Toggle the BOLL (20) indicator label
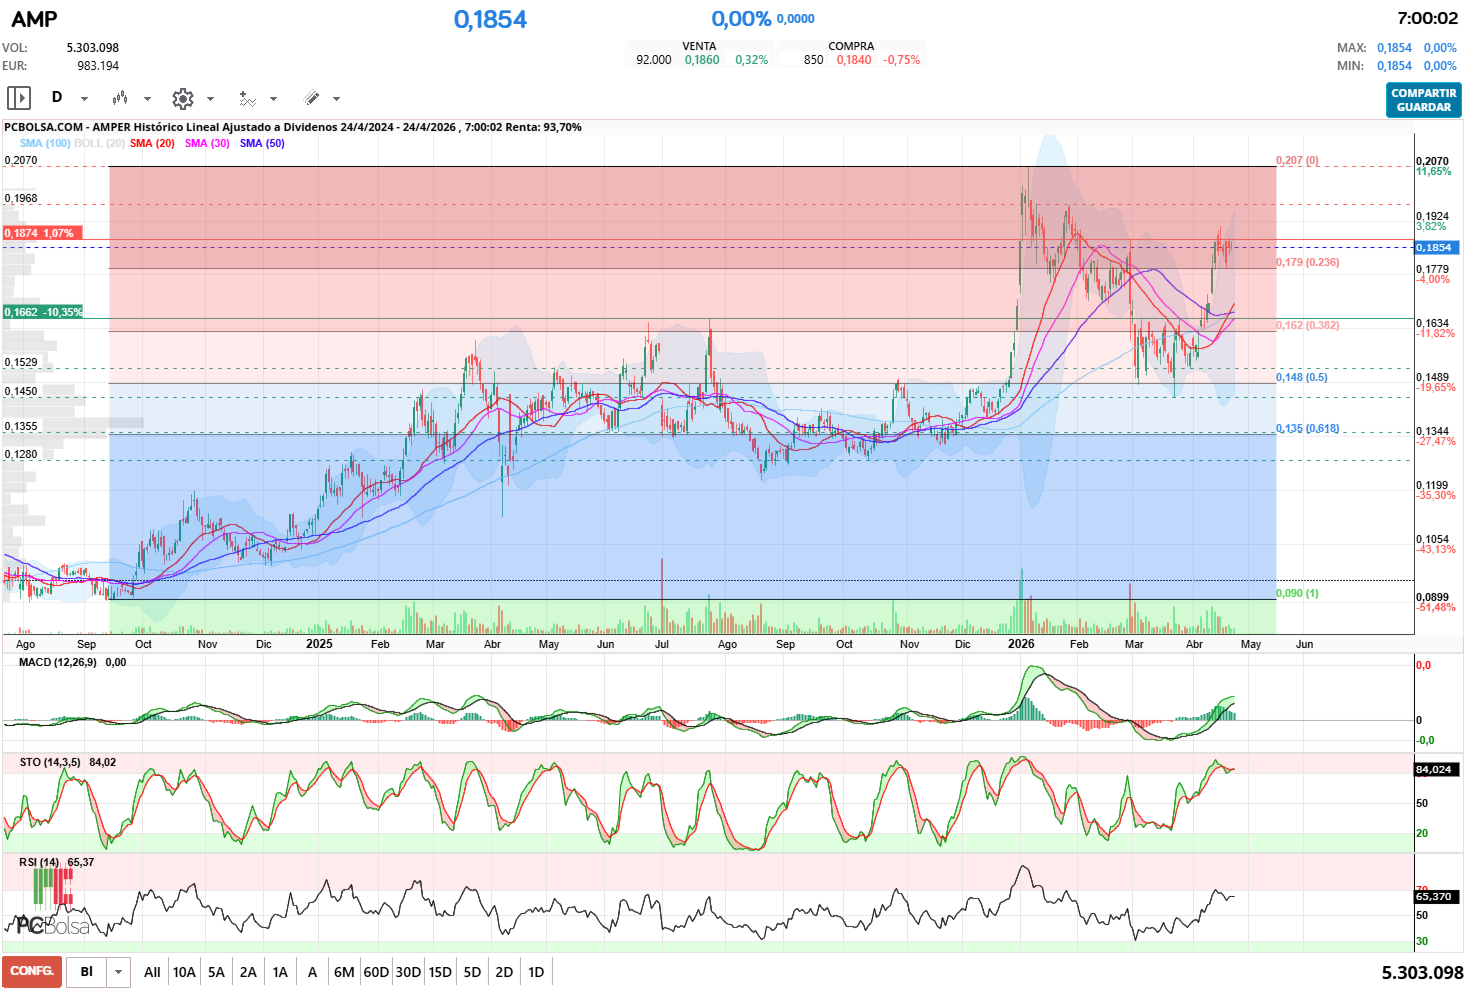Image resolution: width=1477 pixels, height=993 pixels. pos(99,143)
